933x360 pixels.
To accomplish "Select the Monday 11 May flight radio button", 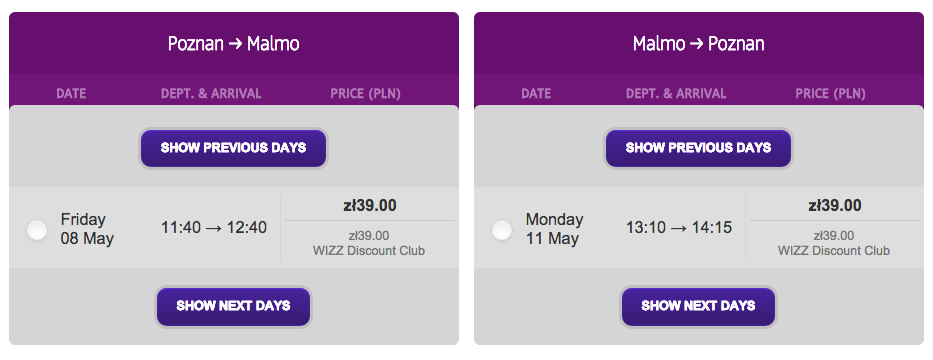I will click(x=502, y=230).
